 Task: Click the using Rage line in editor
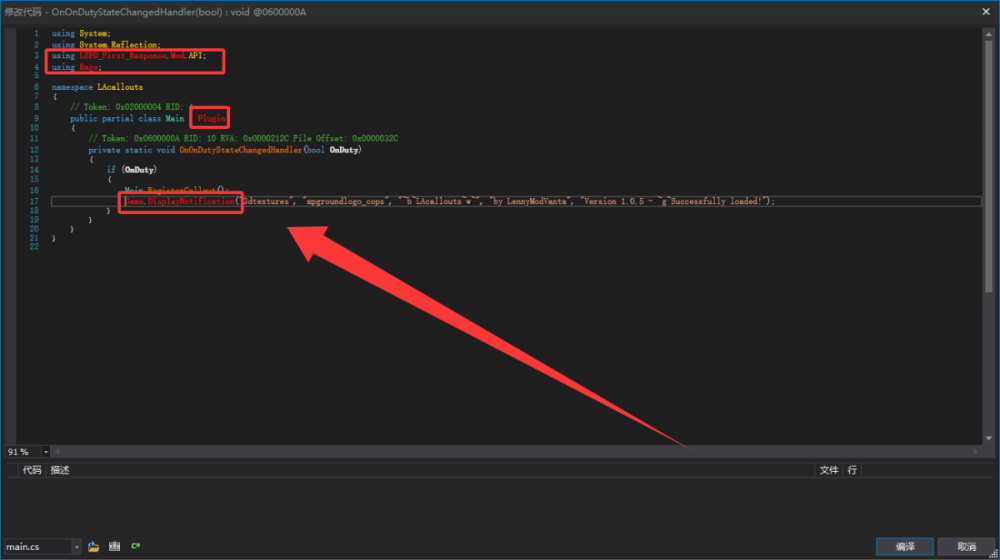(77, 68)
